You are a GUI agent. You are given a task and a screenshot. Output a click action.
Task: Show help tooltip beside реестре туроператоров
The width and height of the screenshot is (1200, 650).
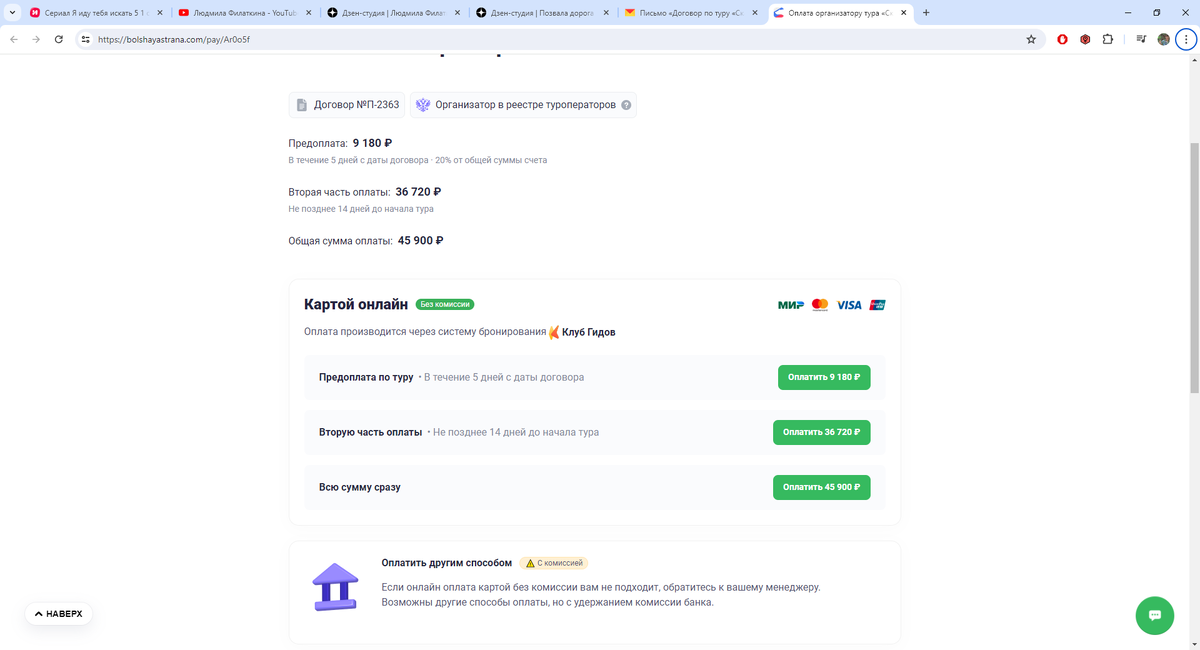click(626, 105)
